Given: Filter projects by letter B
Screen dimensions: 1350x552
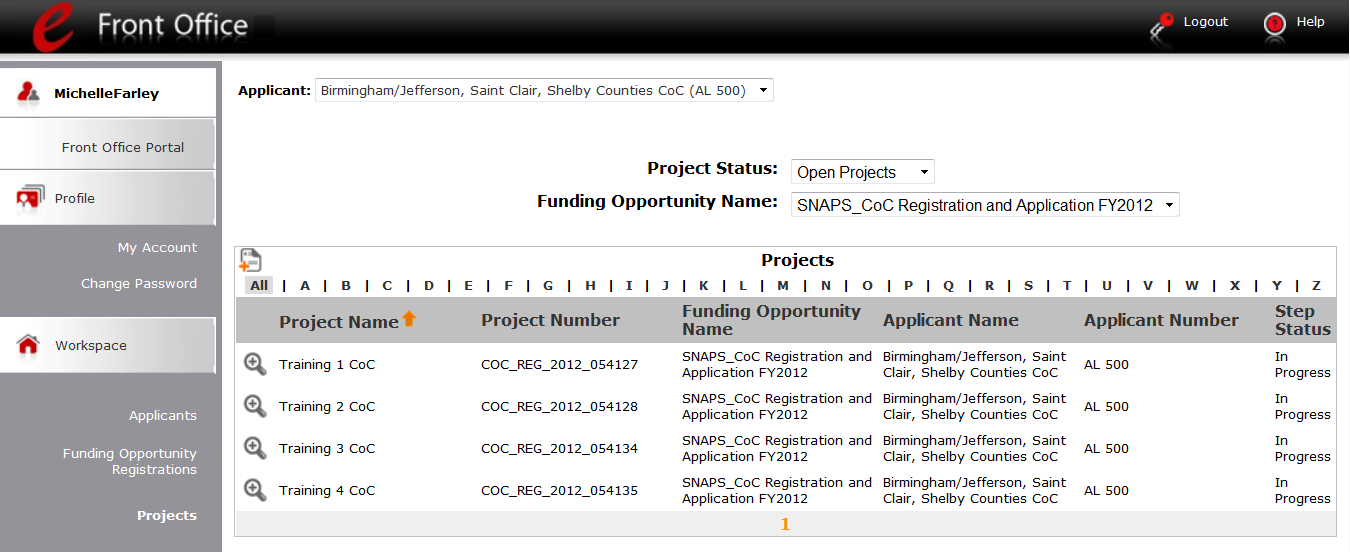Looking at the screenshot, I should pos(346,285).
